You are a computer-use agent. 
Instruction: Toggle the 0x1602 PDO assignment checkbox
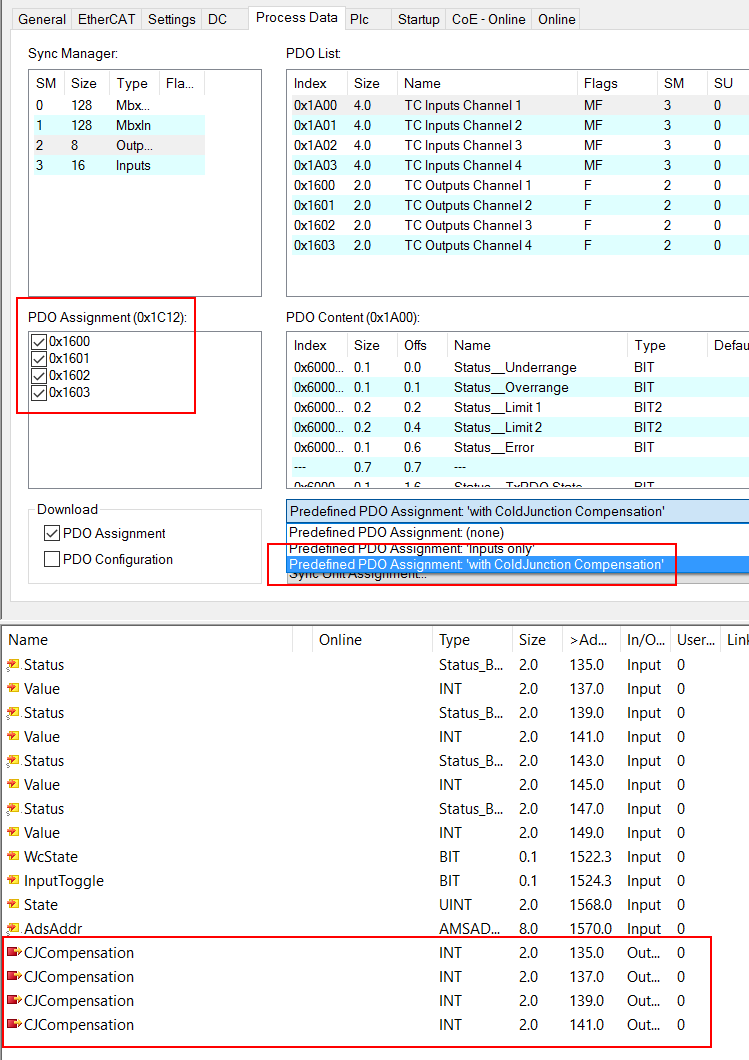(39, 376)
